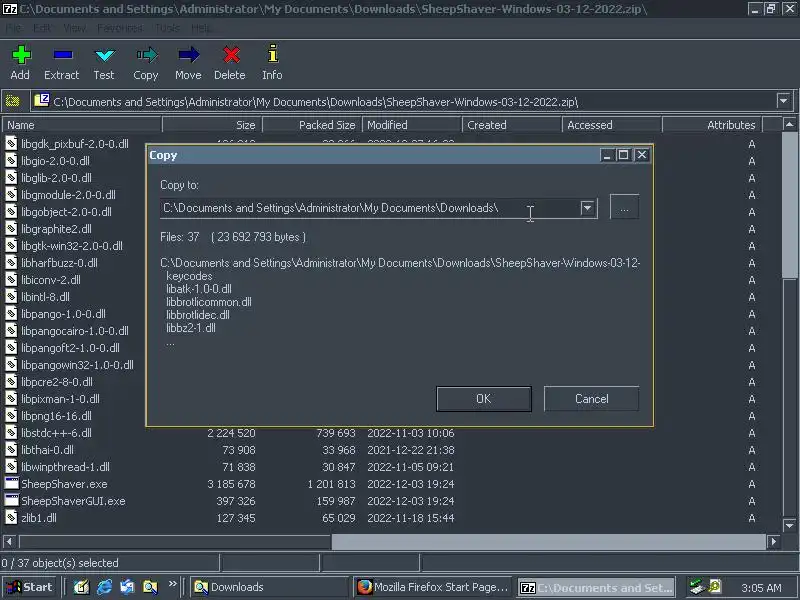Screen dimensions: 800x600
Task: Click the file icon of libthai-0.dll
Action: (x=11, y=449)
